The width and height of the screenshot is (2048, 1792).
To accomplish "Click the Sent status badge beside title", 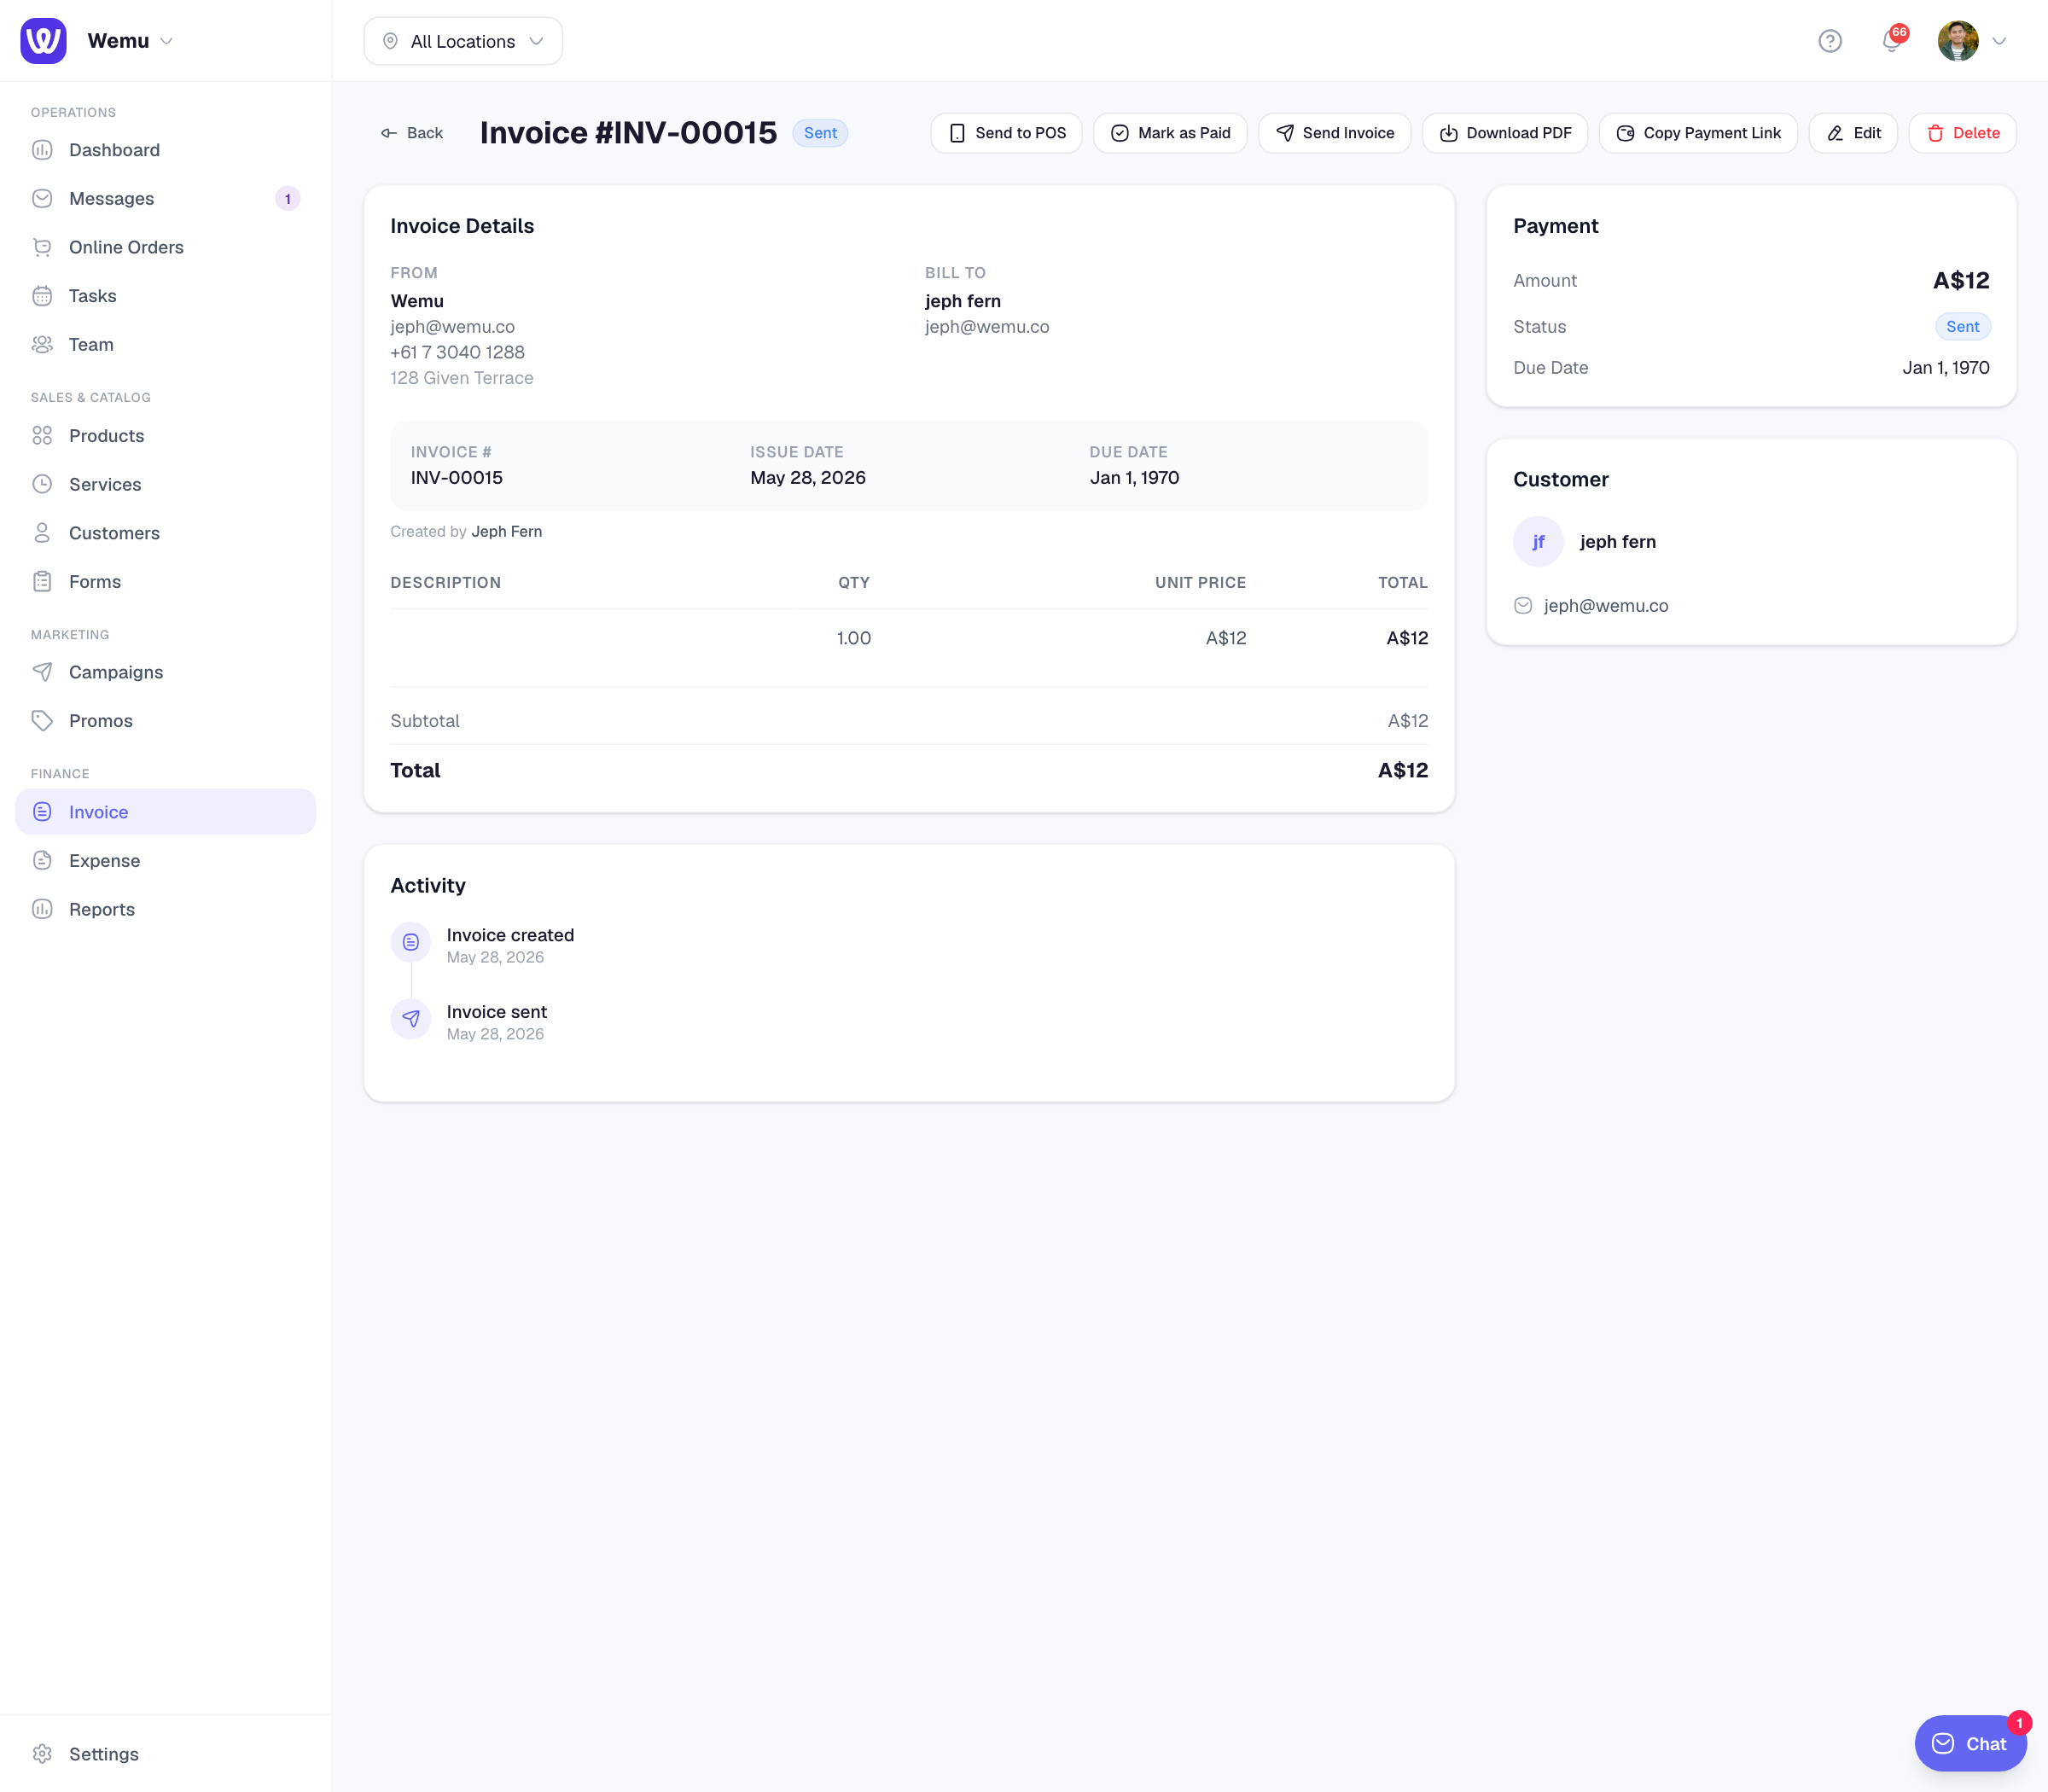I will 820,133.
